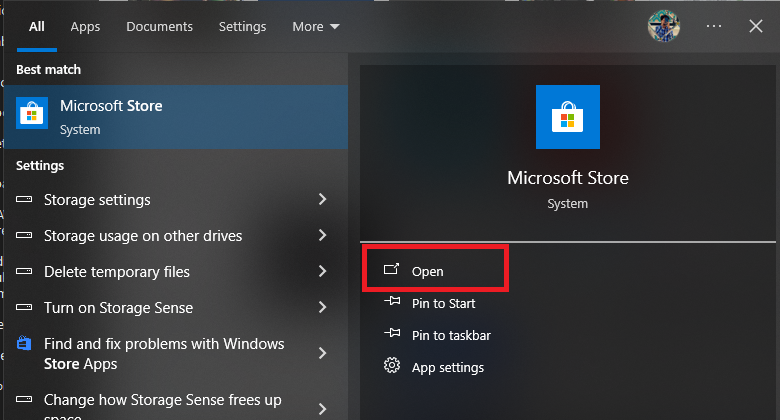Select the Settings search filter tab

242,27
